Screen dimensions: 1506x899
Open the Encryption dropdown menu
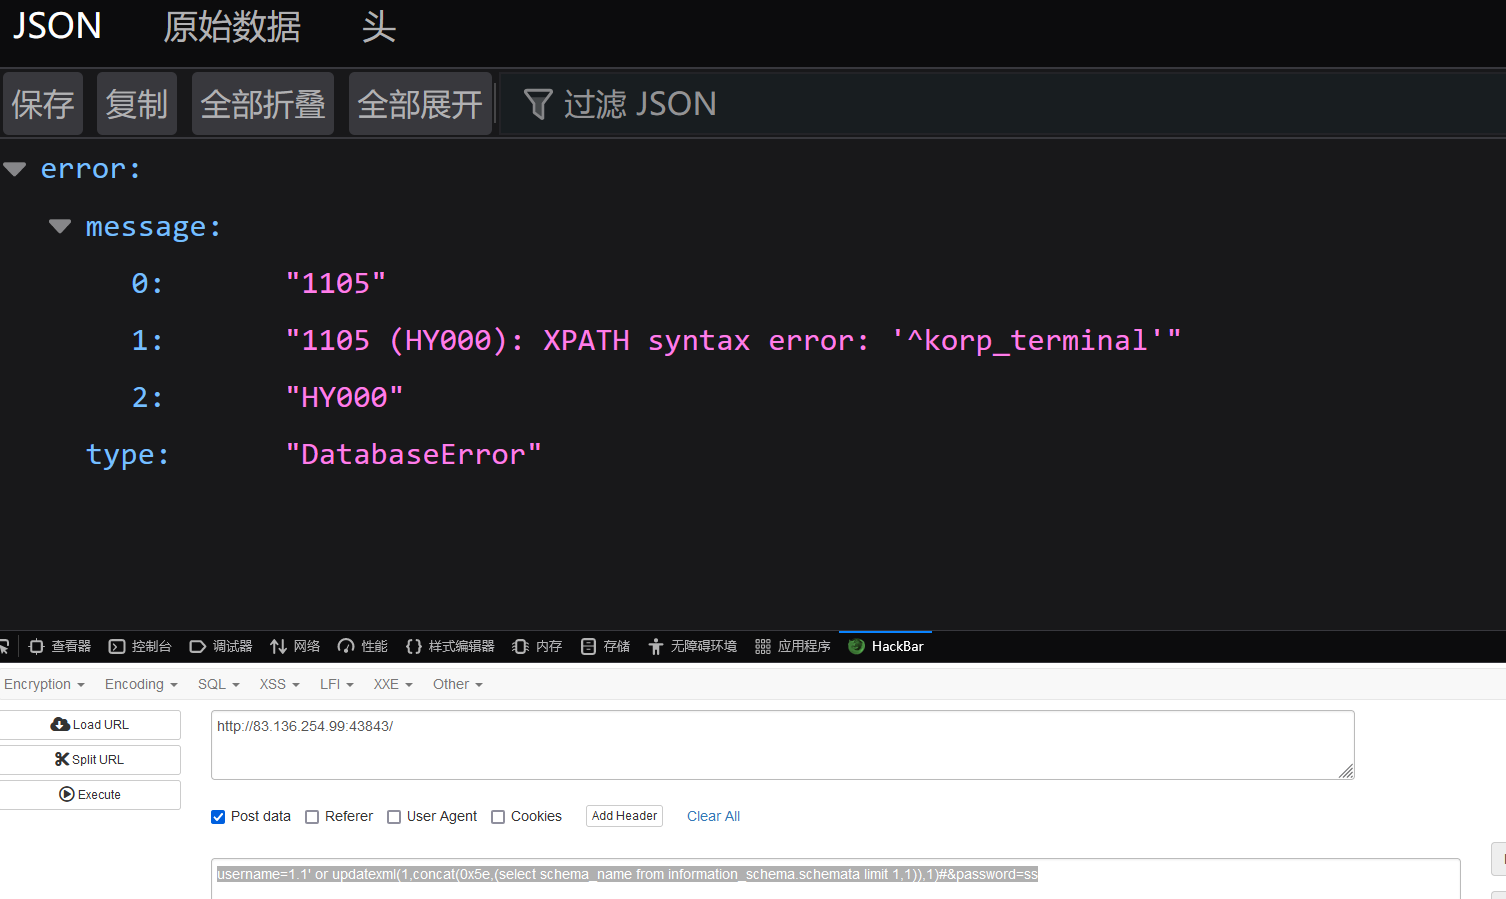(44, 684)
